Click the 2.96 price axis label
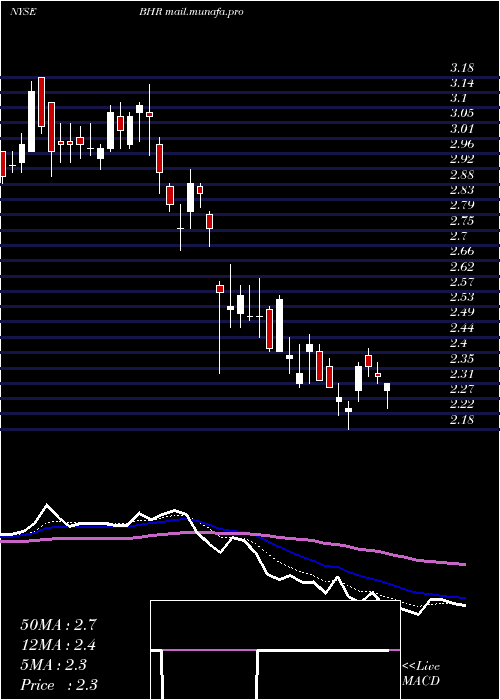This screenshot has height=700, width=500. tap(462, 144)
